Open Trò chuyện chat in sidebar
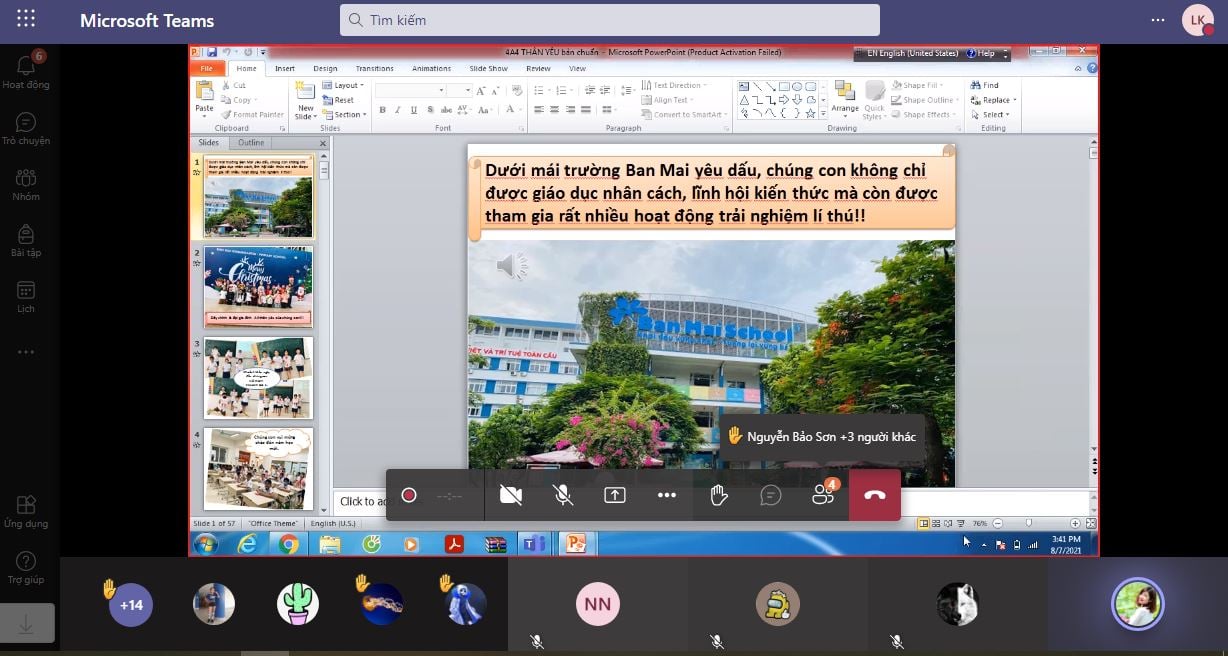 tap(26, 128)
